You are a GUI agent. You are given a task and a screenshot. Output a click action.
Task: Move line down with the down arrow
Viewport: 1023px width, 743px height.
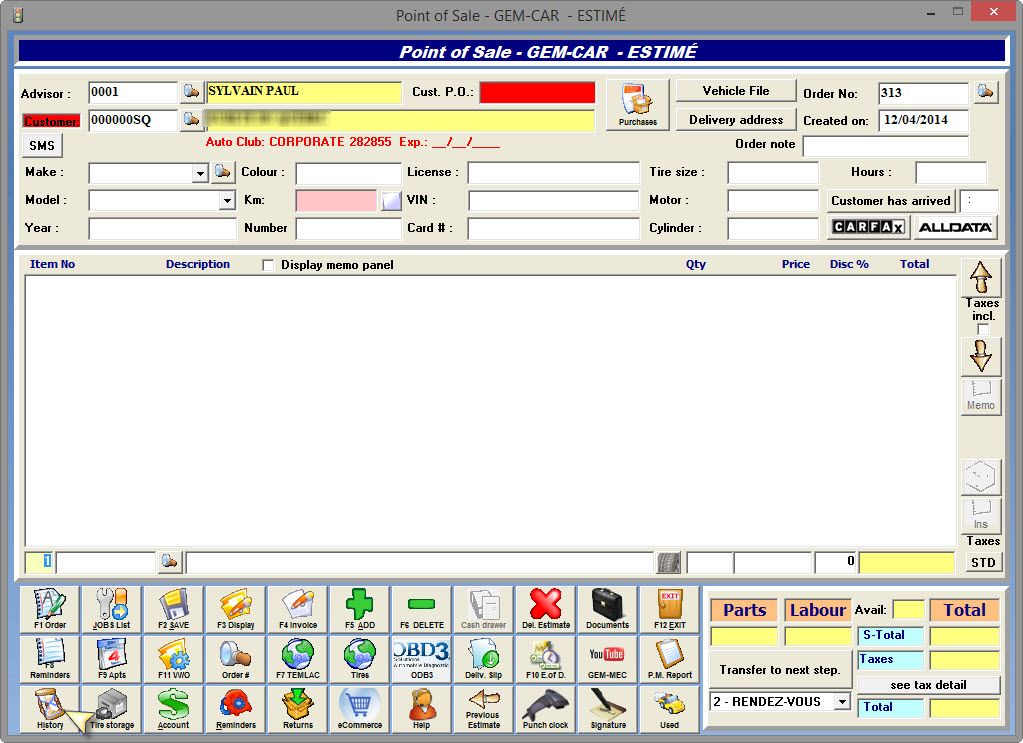[x=981, y=356]
